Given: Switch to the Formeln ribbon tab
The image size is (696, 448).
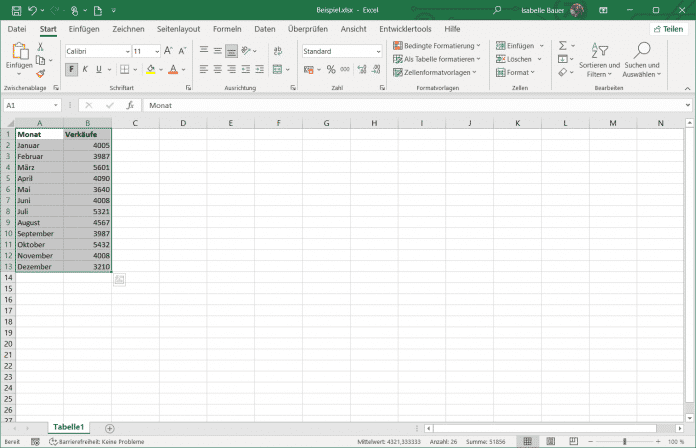Looking at the screenshot, I should pos(227,29).
